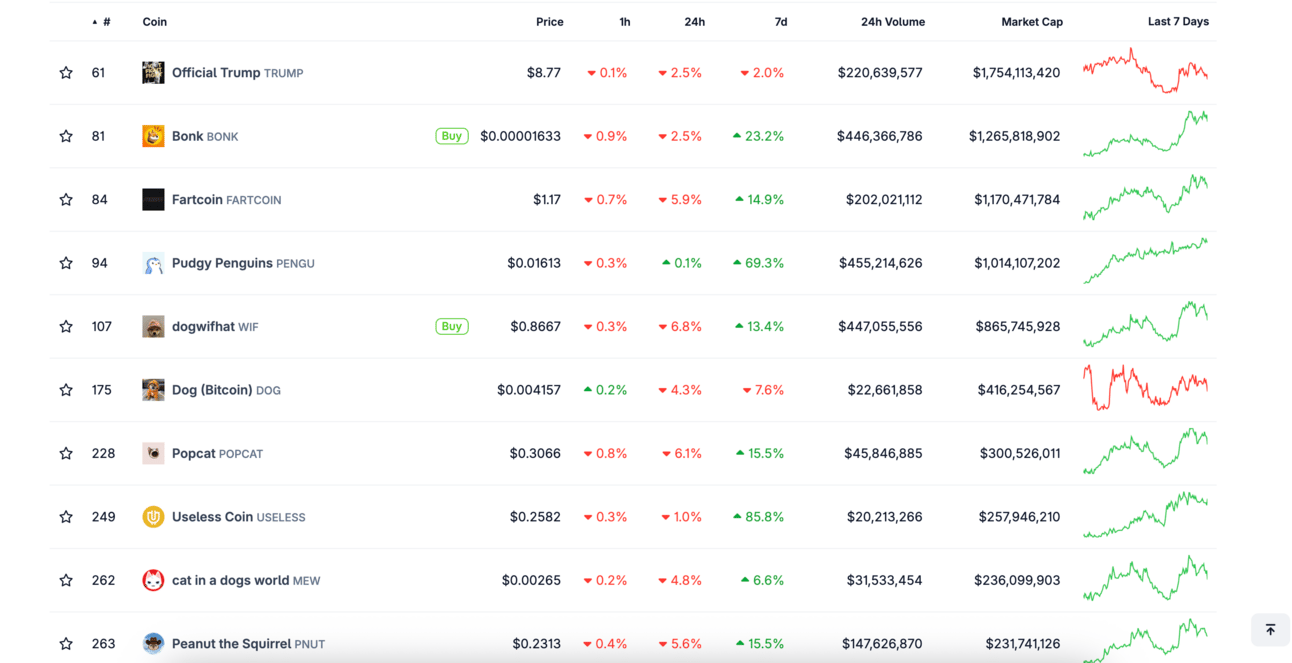Open the Dog (Bitcoin) coin page
This screenshot has height=663, width=1292.
point(226,390)
